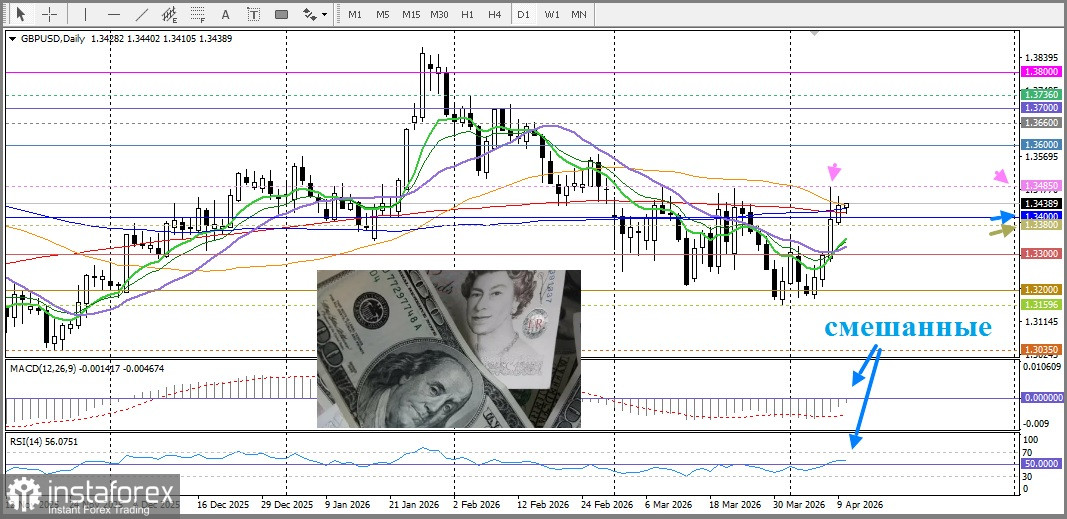1067x519 pixels.
Task: Click the 1.37360 price level tag
Action: click(1042, 95)
